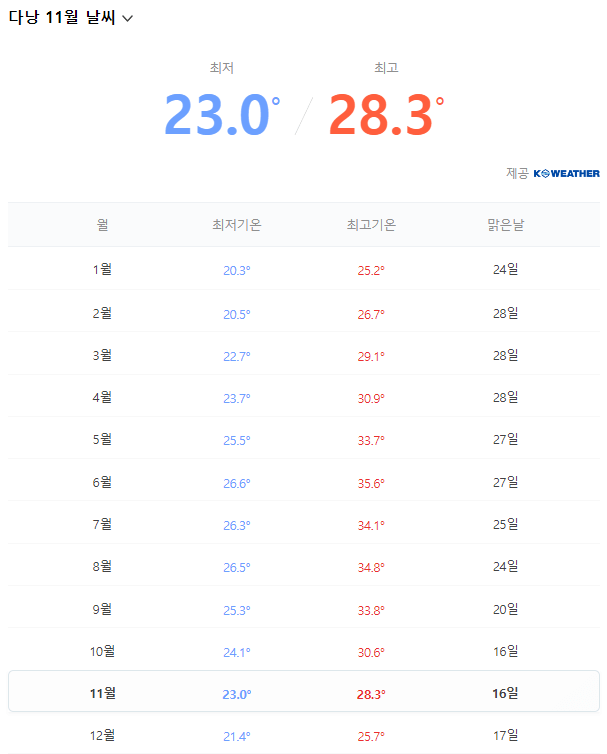The height and width of the screenshot is (754, 607).
Task: Click 26.5° low temperature for 8월
Action: click(x=237, y=567)
